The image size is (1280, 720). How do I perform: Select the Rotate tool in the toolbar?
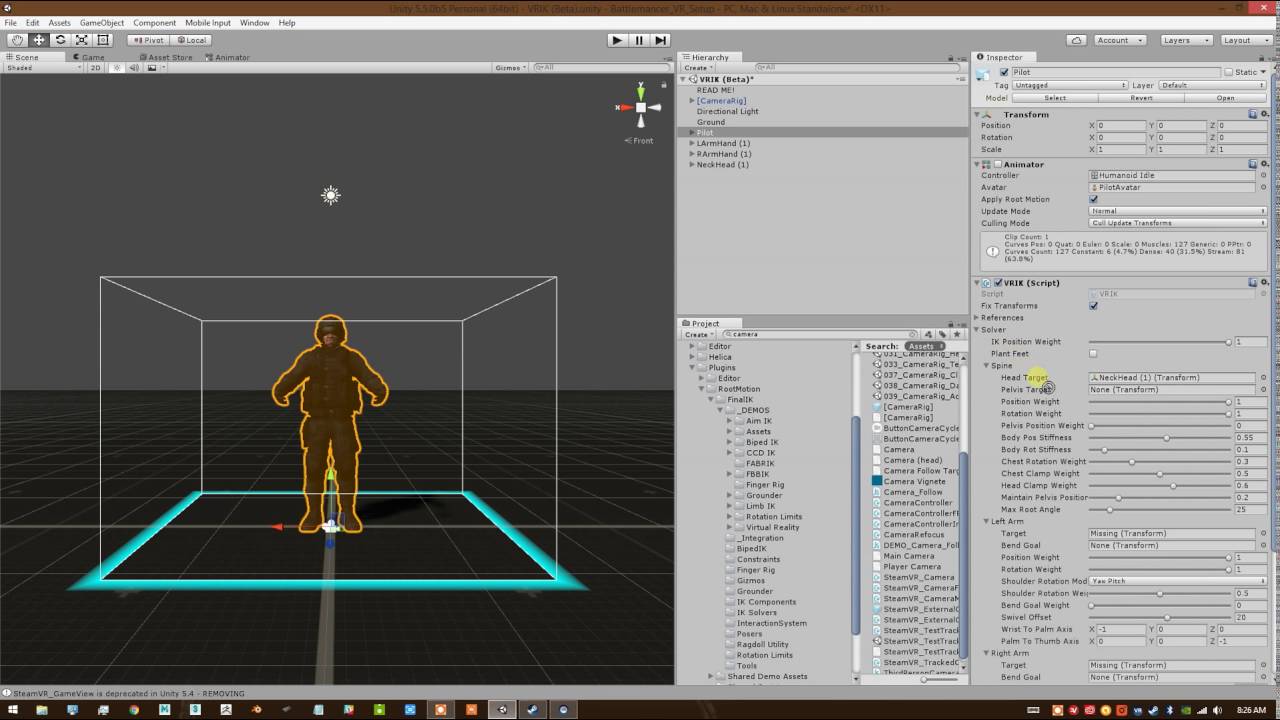[x=60, y=40]
